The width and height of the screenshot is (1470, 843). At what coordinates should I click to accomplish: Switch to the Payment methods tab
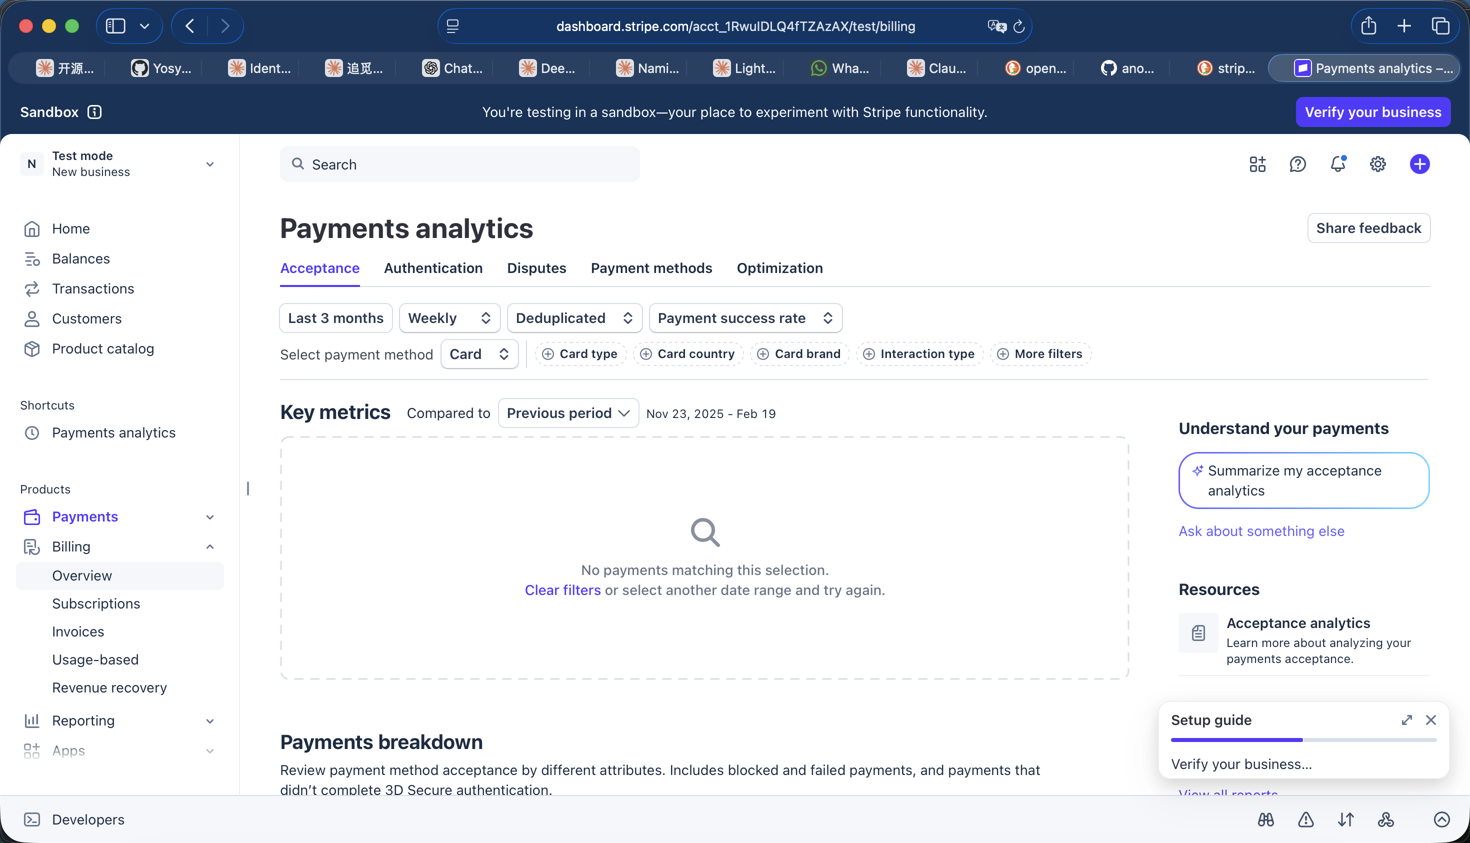pos(651,268)
